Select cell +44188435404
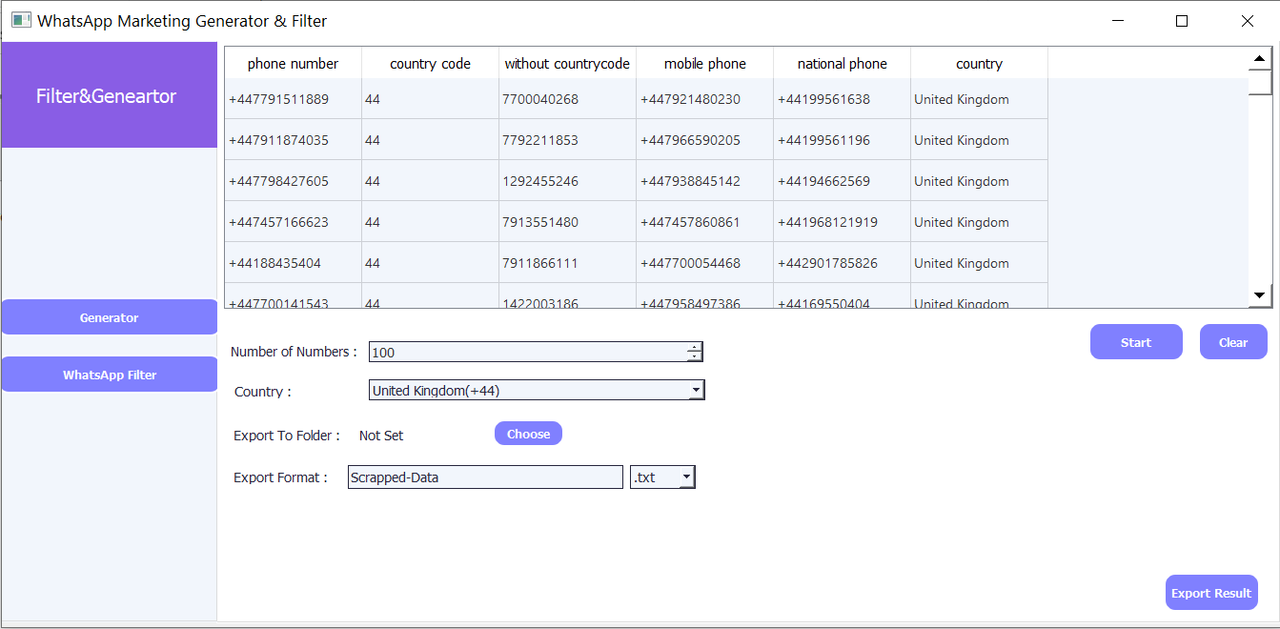 click(293, 263)
